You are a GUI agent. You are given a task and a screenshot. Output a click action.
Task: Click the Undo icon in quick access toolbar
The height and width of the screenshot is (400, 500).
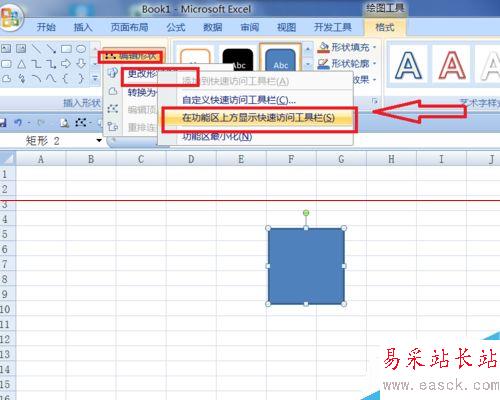tap(18, 123)
